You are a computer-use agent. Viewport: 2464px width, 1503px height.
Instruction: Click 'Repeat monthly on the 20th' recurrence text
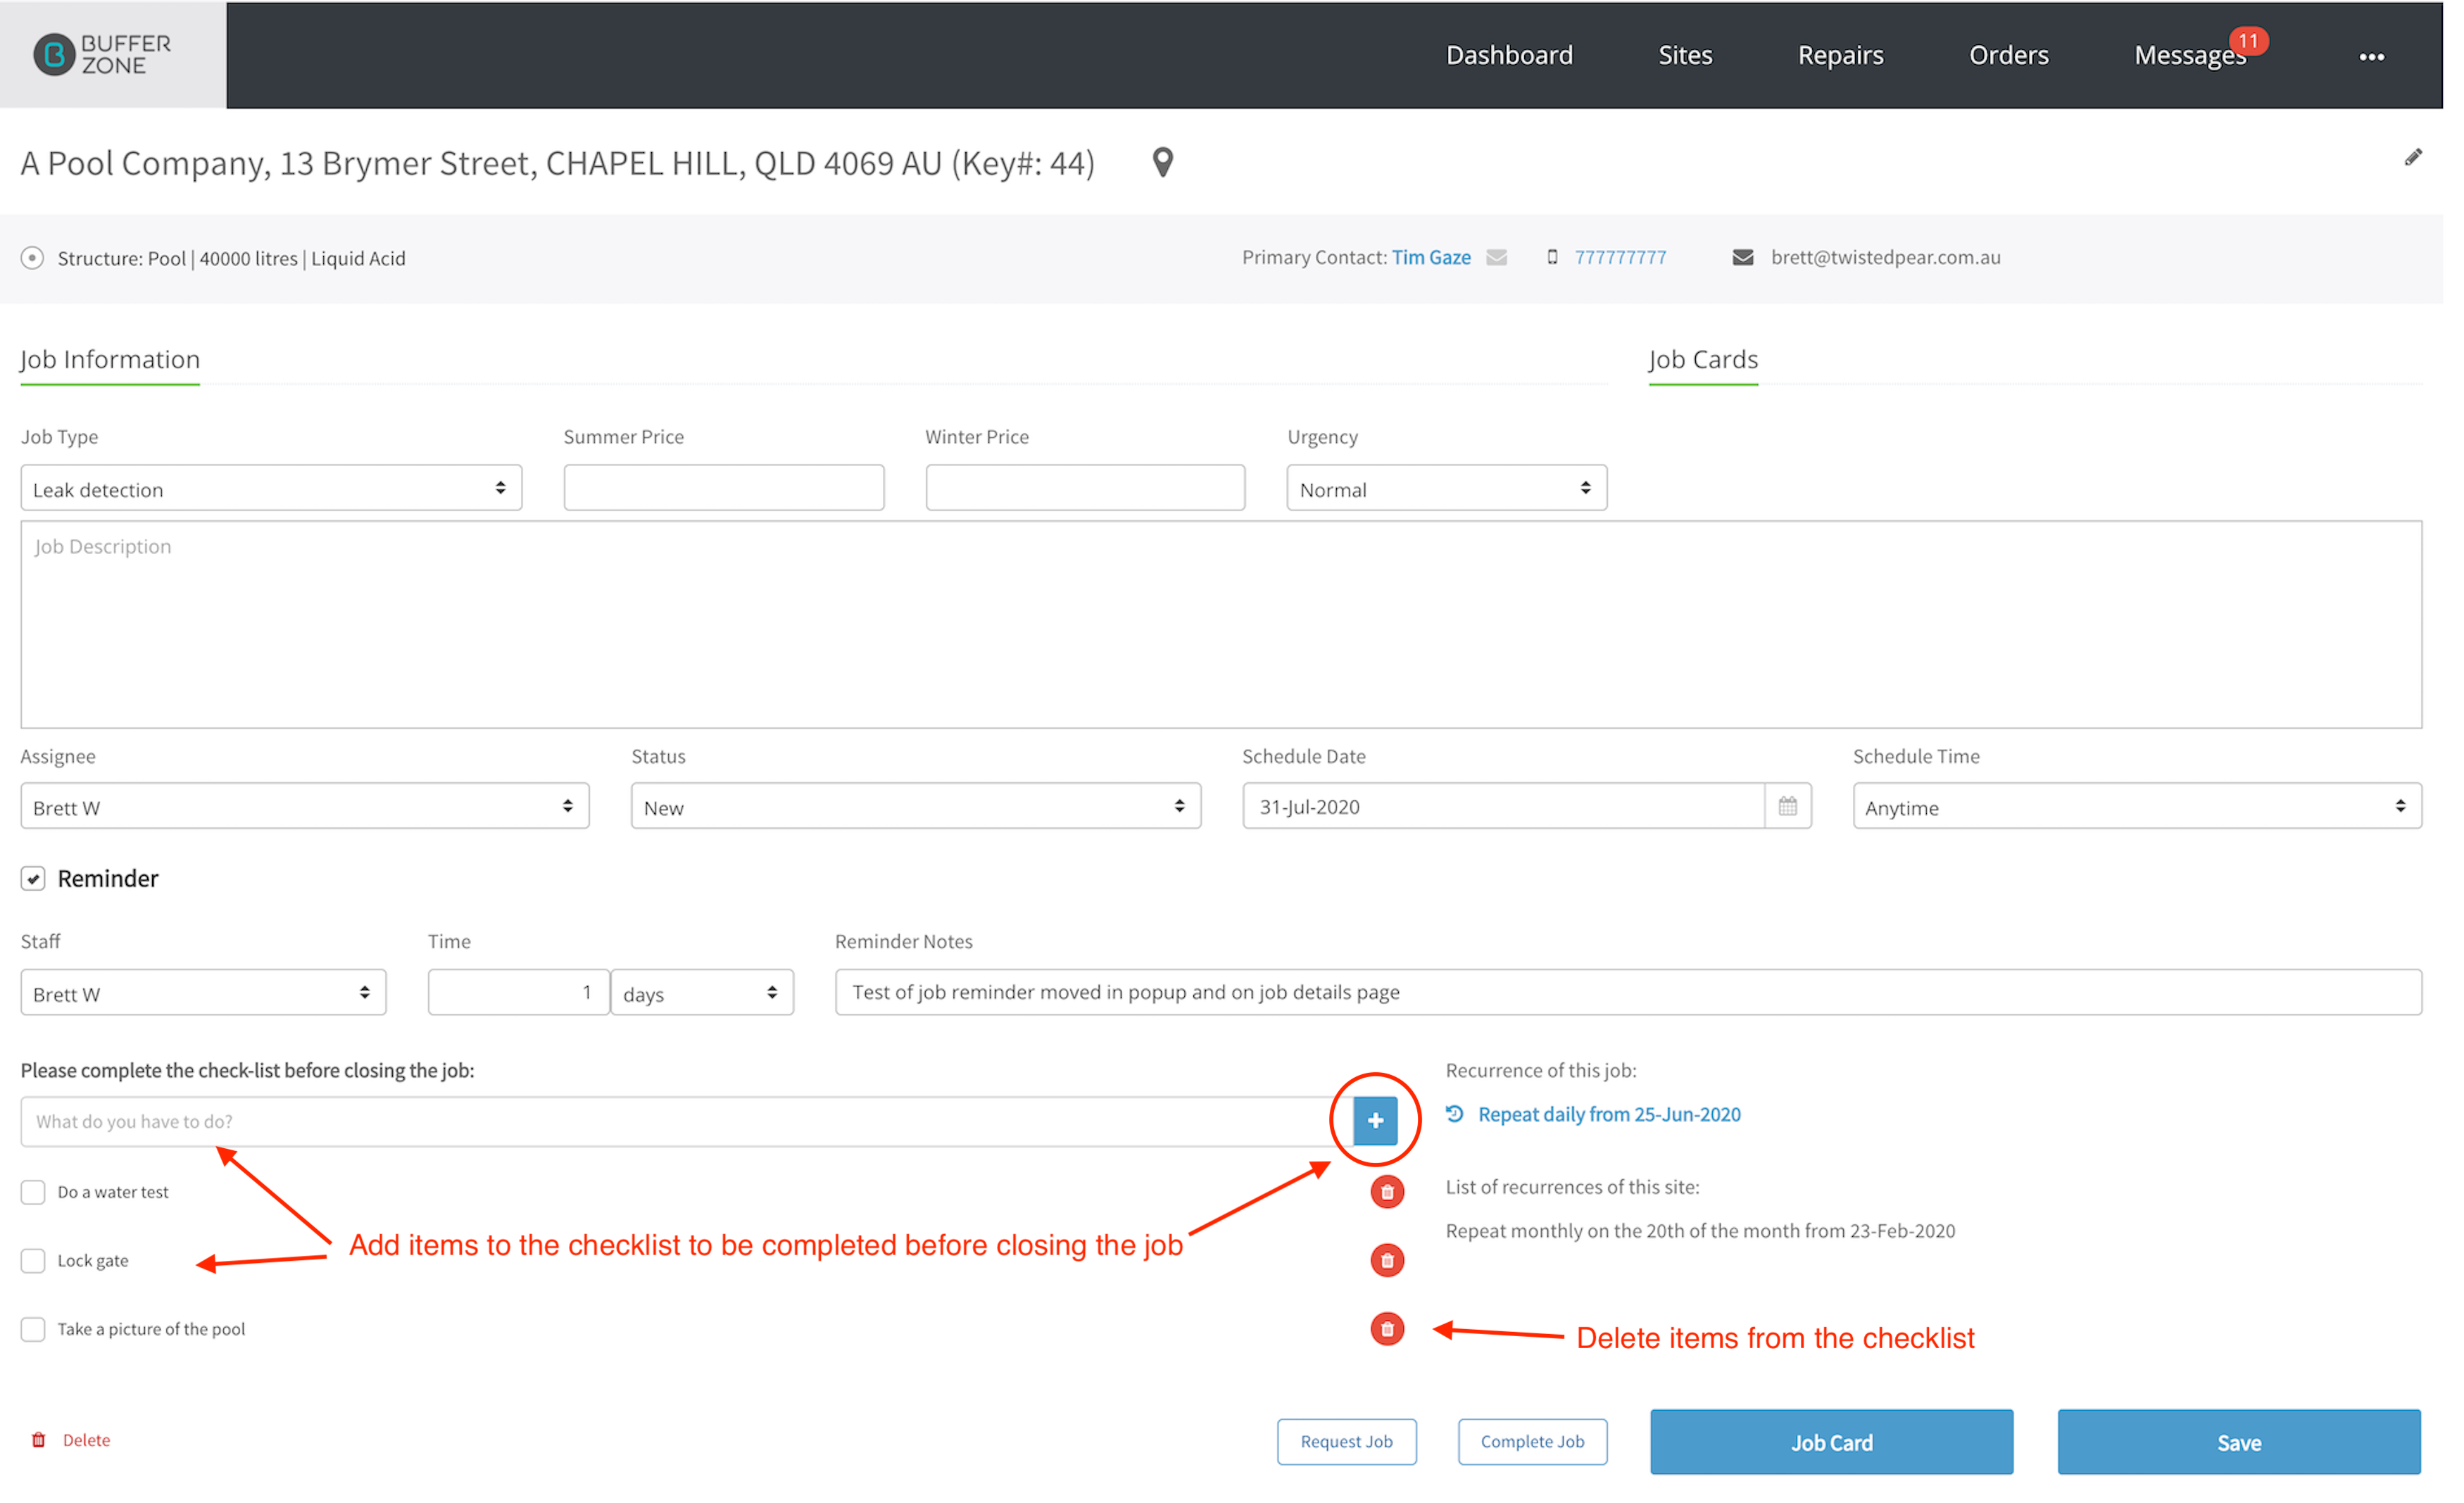[x=1700, y=1231]
